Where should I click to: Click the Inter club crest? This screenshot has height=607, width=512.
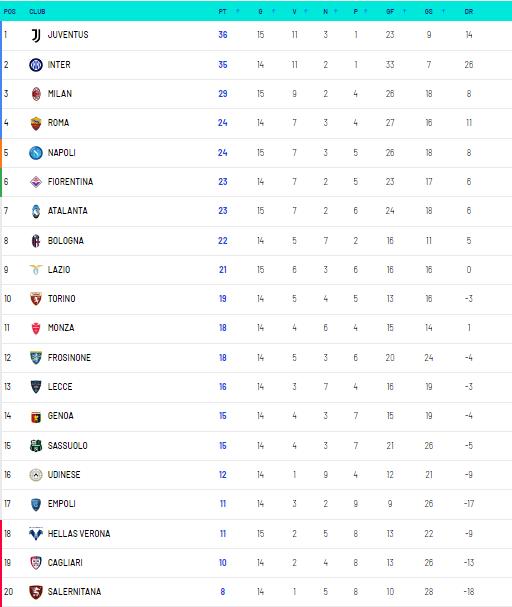(x=36, y=65)
